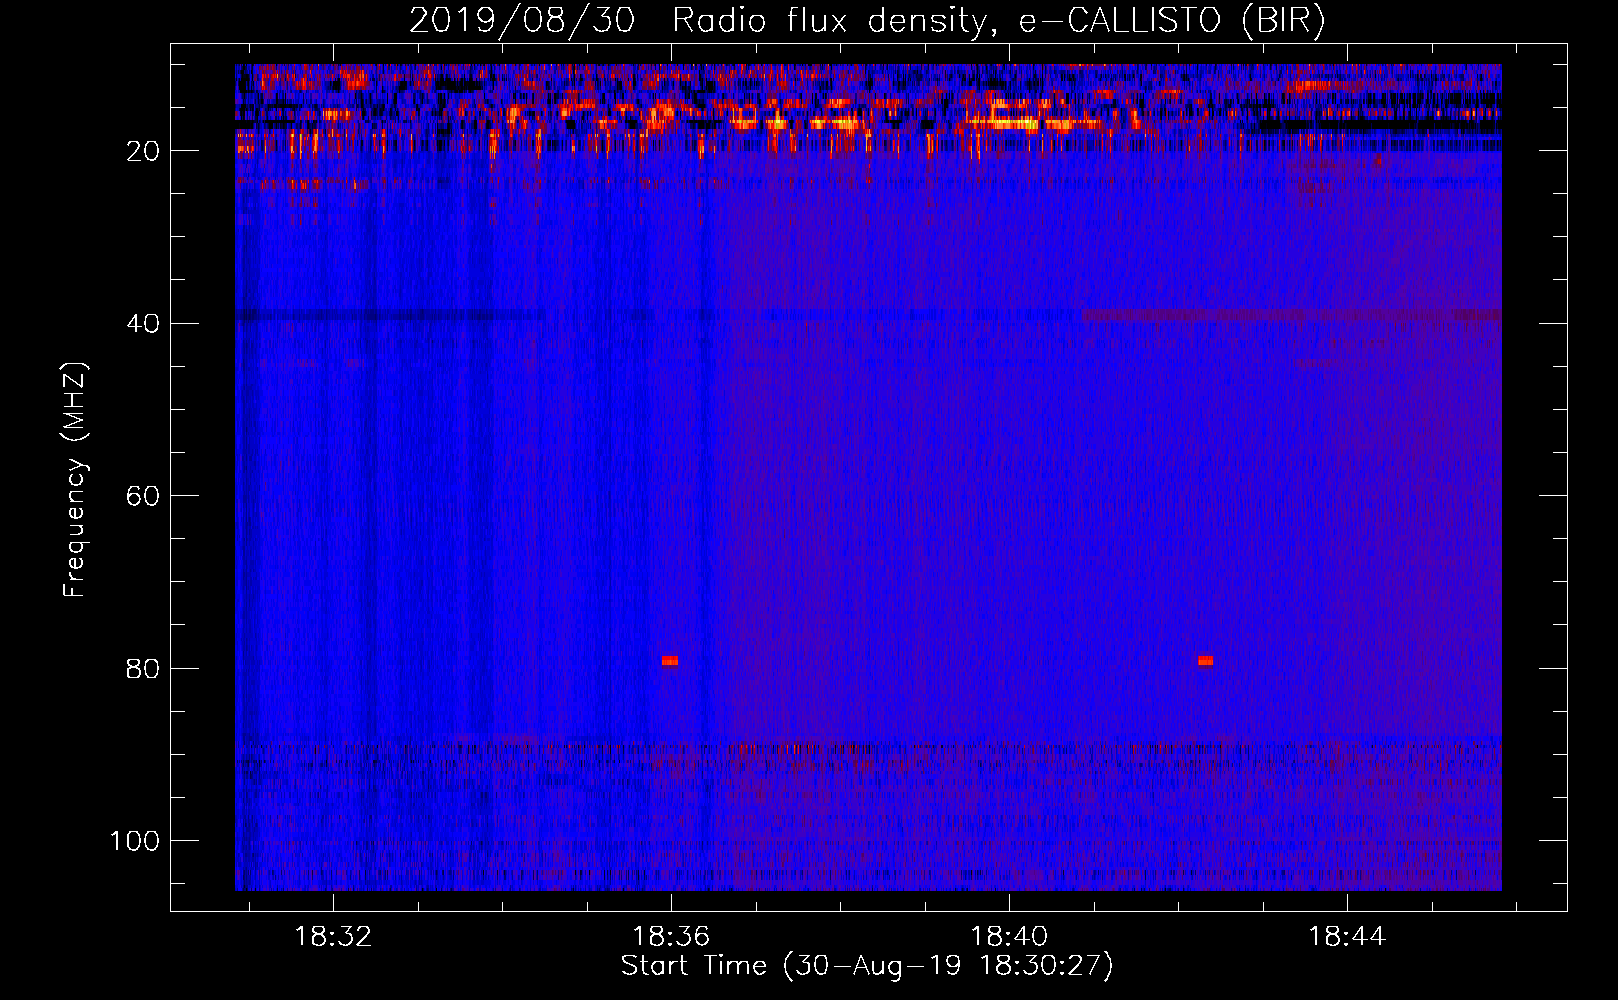Click the 'Frequency (MHZ)' axis label
This screenshot has width=1618, height=1000.
[76, 479]
